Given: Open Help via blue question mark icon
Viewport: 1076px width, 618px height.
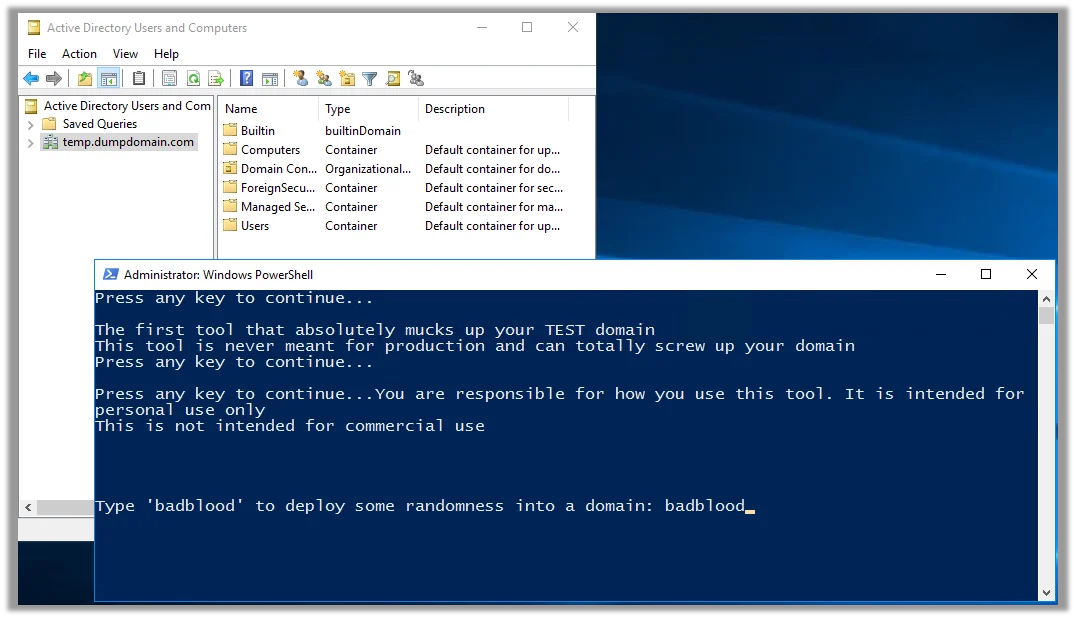Looking at the screenshot, I should coord(246,79).
